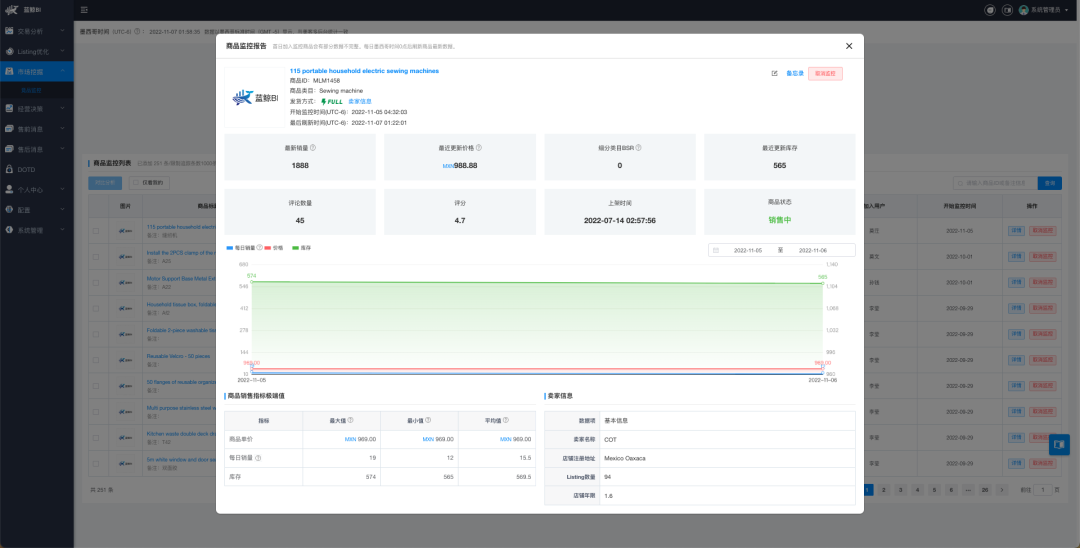Go to page 2 in the pagination

(882, 489)
